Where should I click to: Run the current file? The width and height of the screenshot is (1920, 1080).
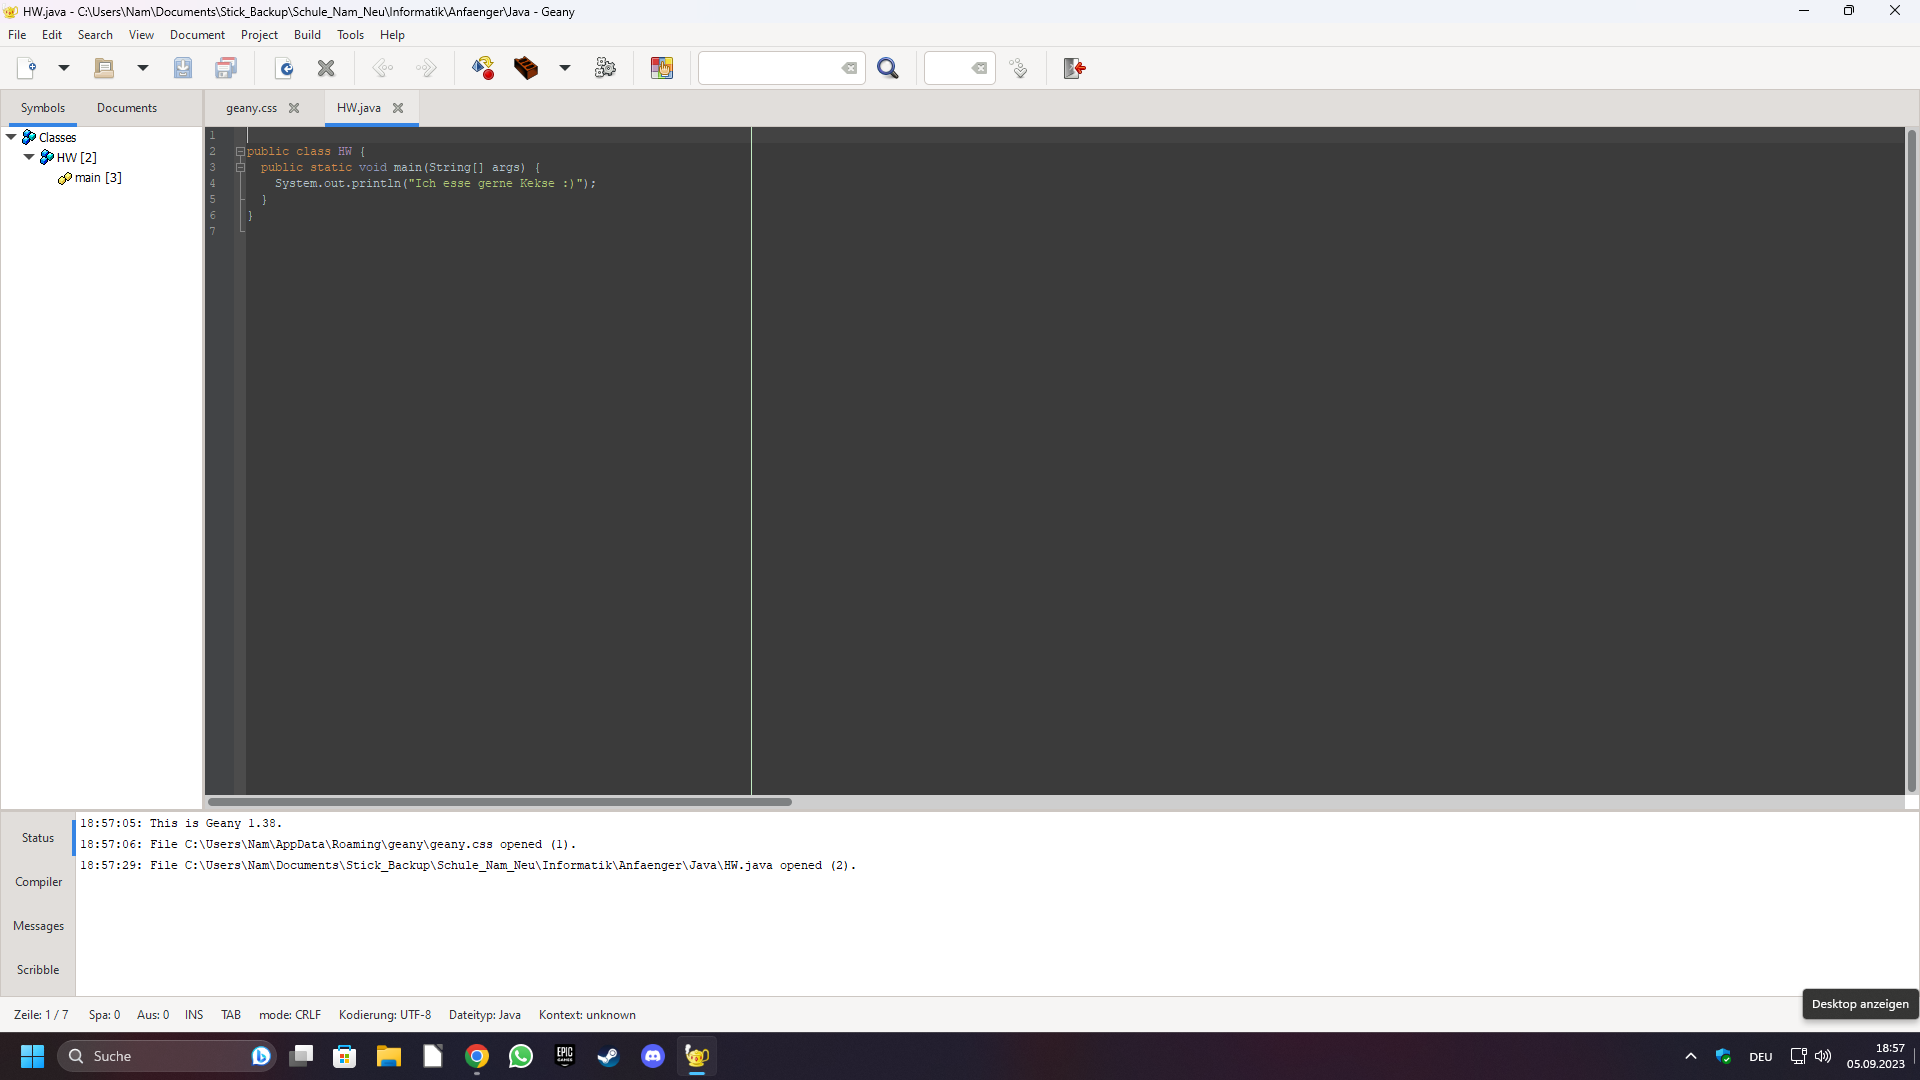point(605,68)
